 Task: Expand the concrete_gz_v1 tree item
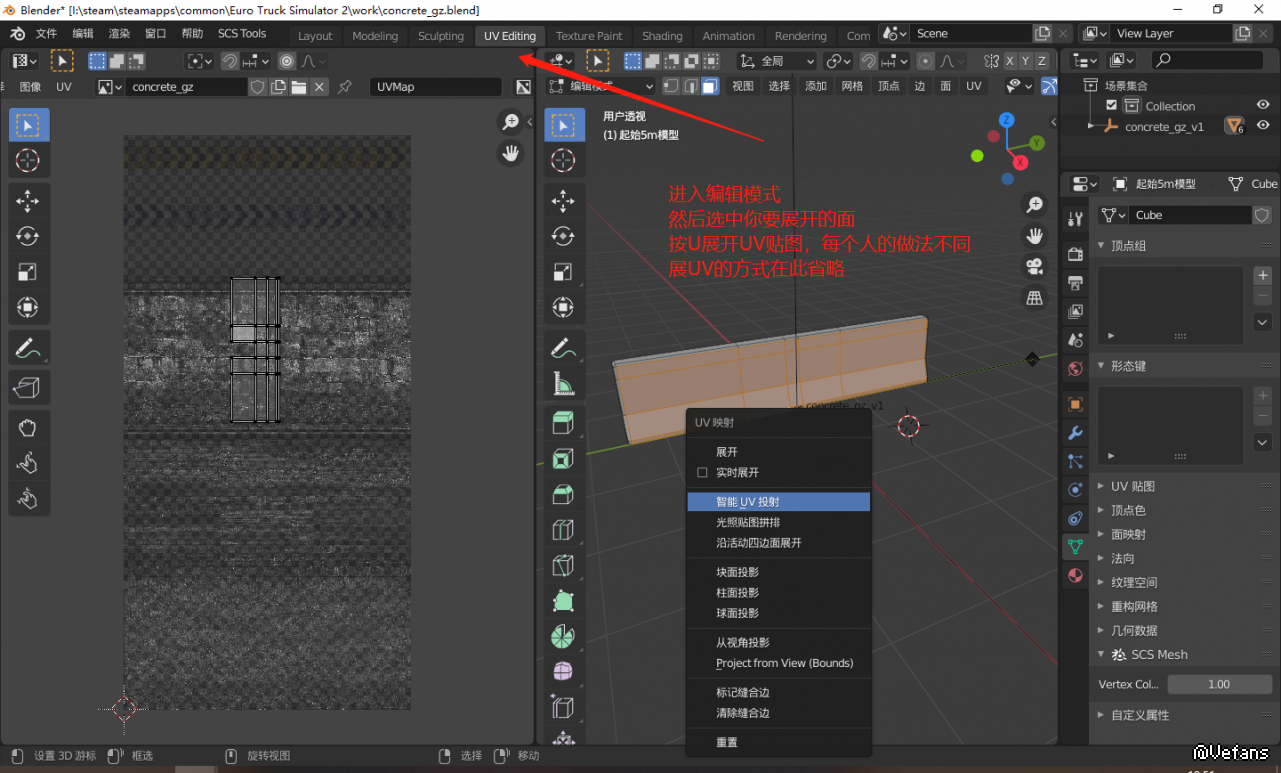1091,127
